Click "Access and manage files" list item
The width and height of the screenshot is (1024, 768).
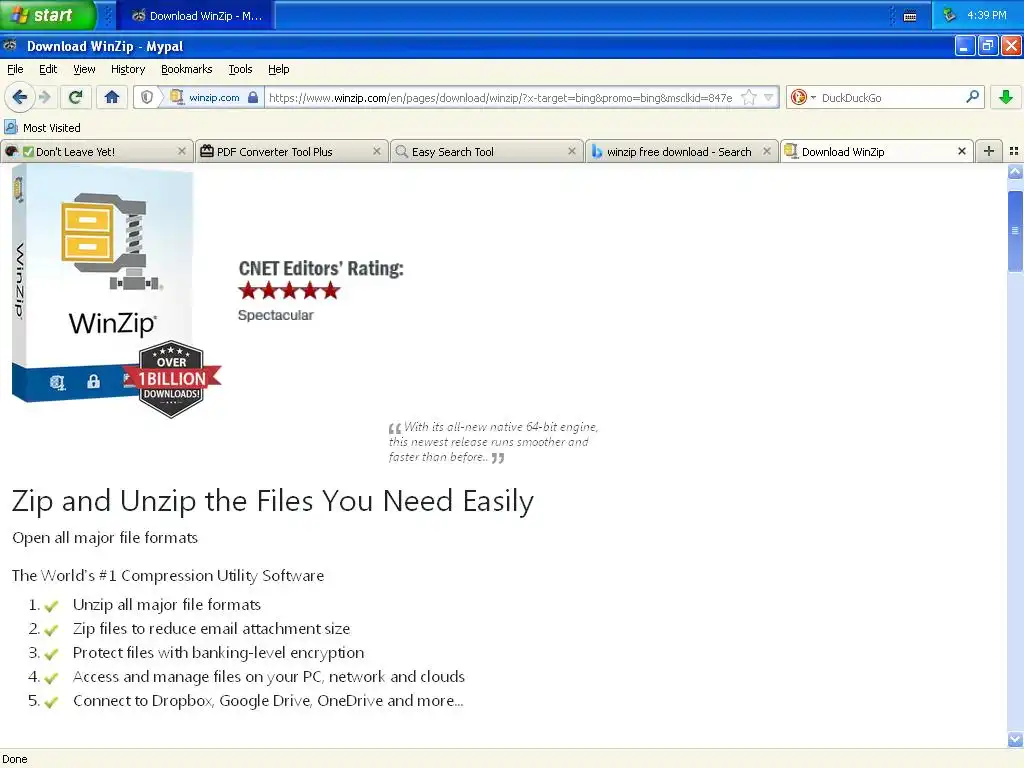[x=268, y=677]
